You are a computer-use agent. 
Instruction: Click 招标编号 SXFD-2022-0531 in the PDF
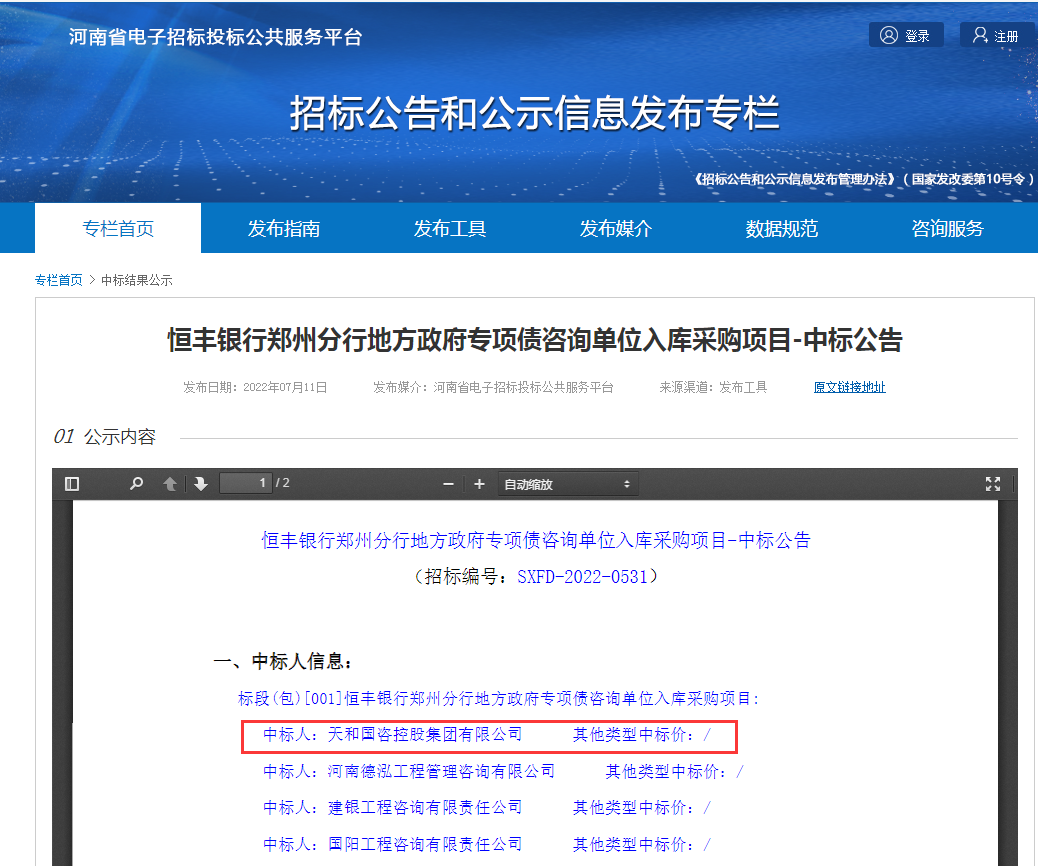536,577
